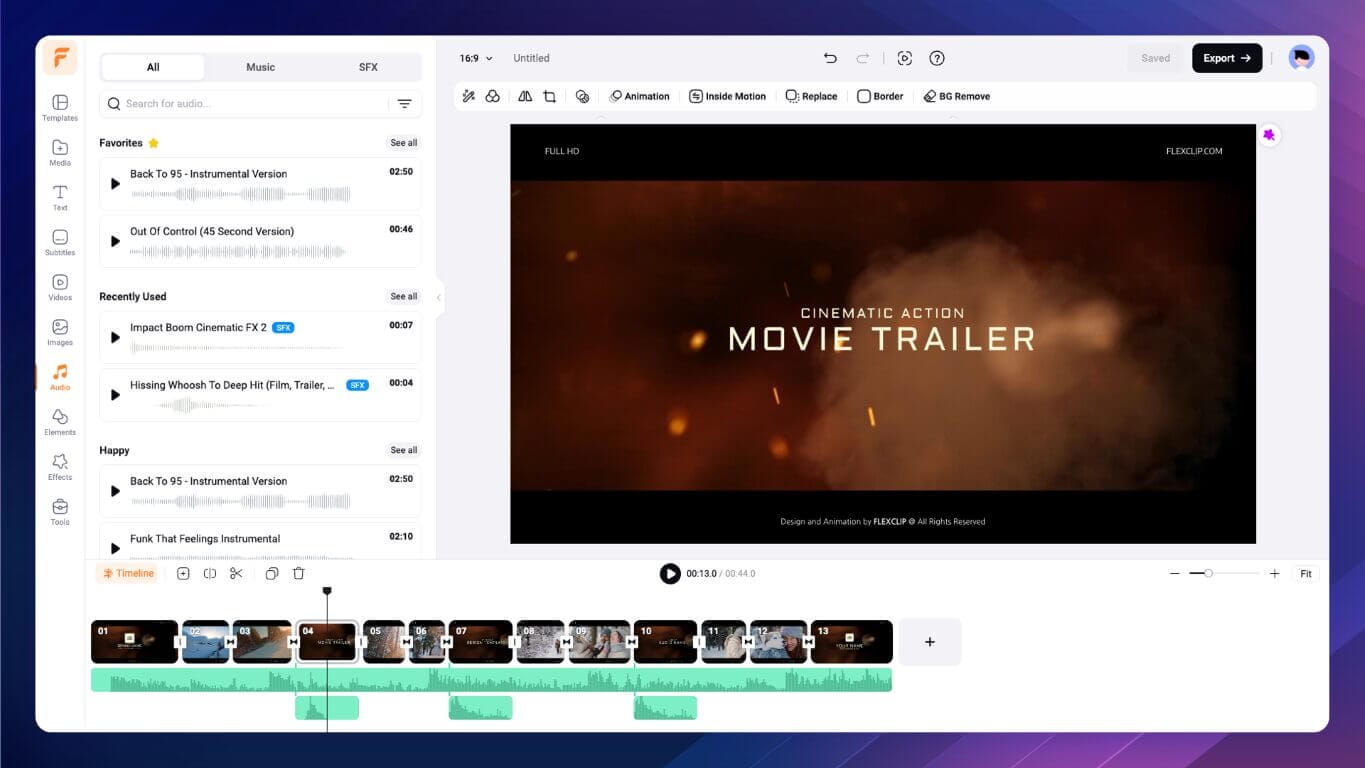Switch to the Music tab
Image resolution: width=1365 pixels, height=768 pixels.
260,67
